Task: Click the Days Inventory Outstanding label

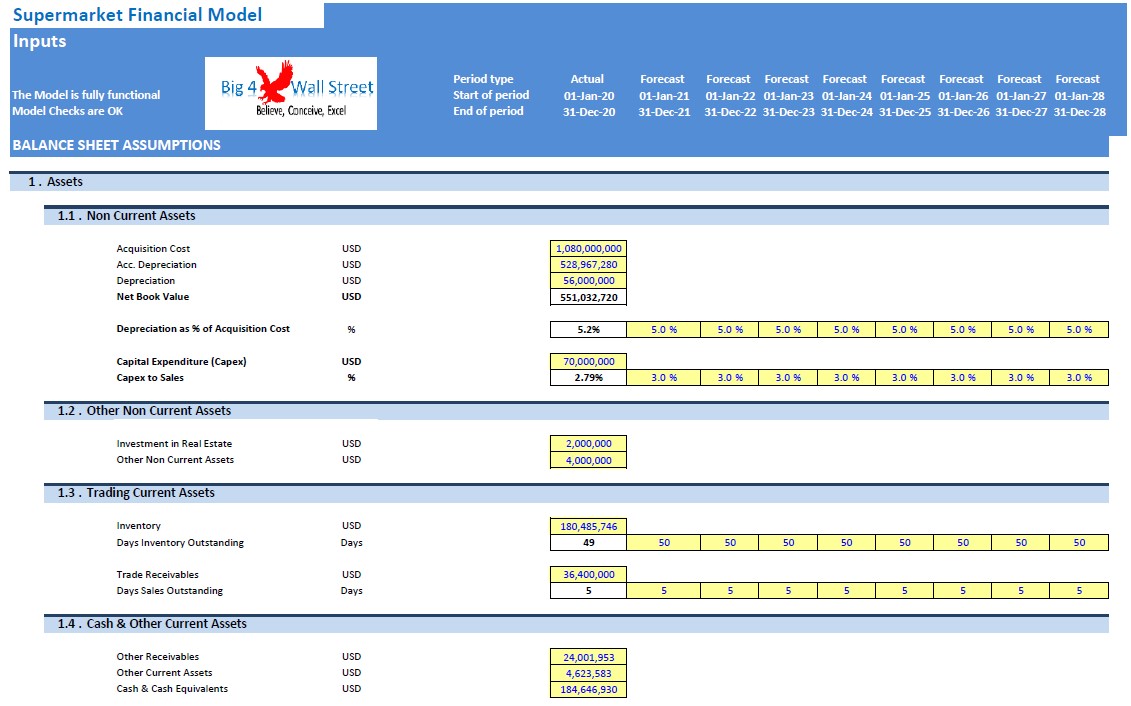Action: (180, 542)
